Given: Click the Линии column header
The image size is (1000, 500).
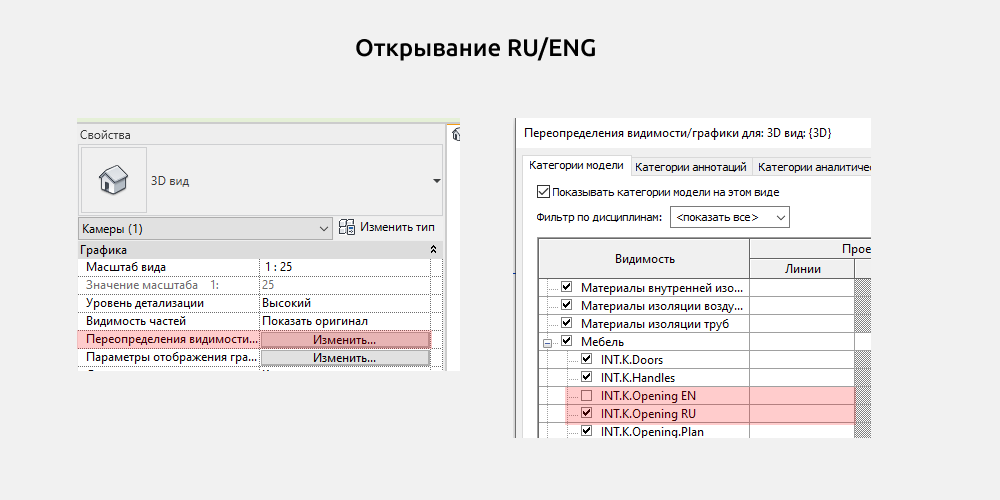Looking at the screenshot, I should 802,269.
